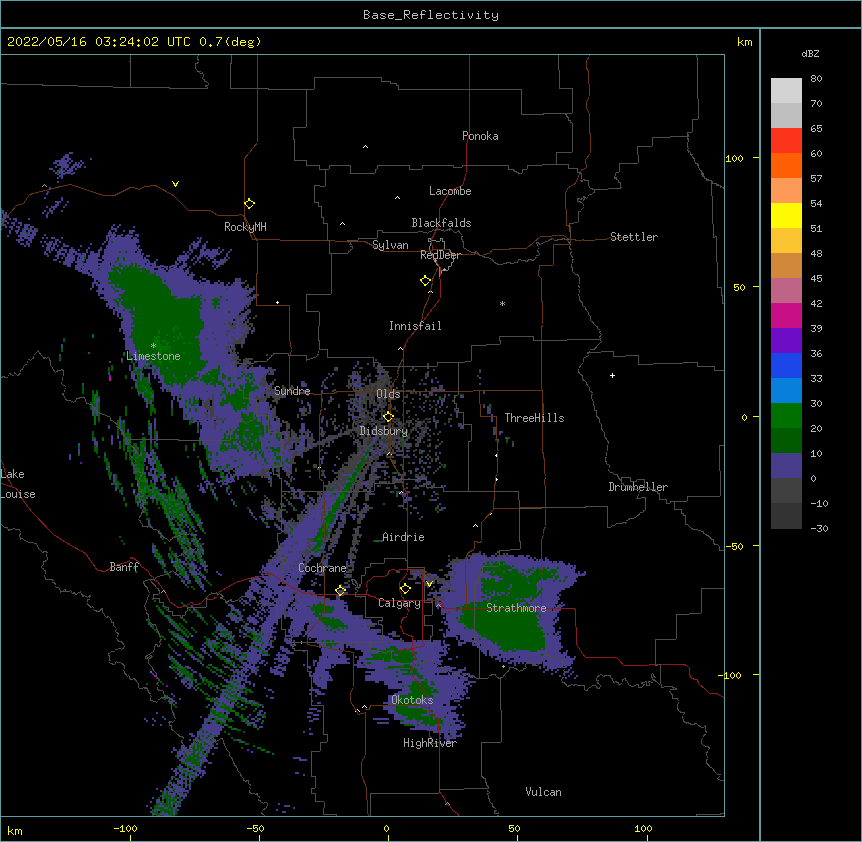Image resolution: width=862 pixels, height=842 pixels.
Task: Click the magenta 42 dBZ legend swatch
Action: [786, 315]
